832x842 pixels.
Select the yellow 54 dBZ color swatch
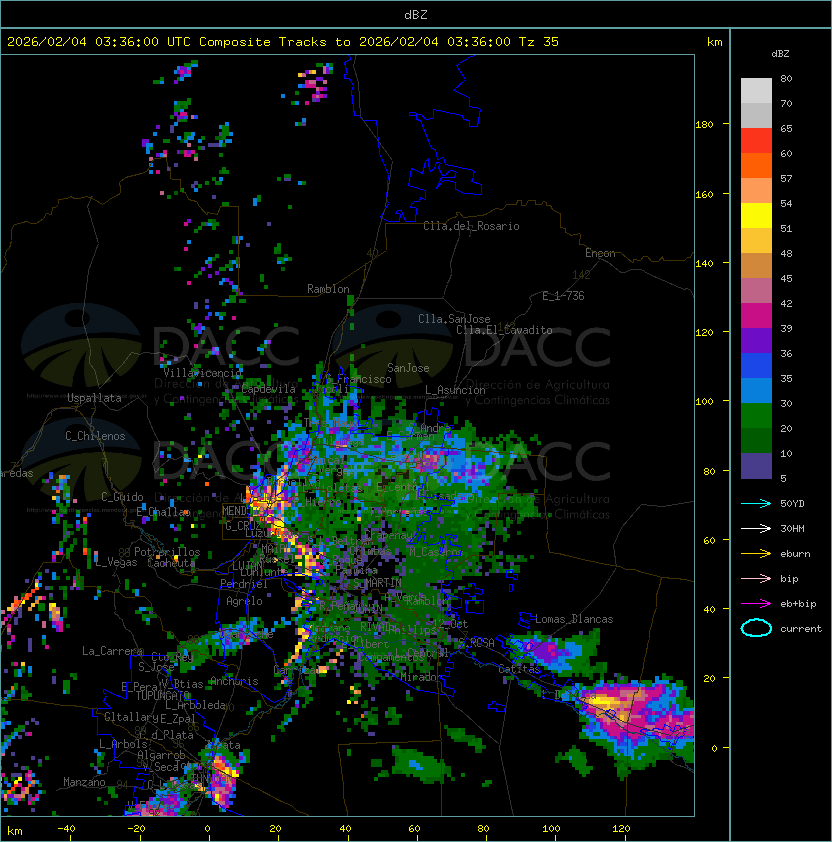(756, 216)
